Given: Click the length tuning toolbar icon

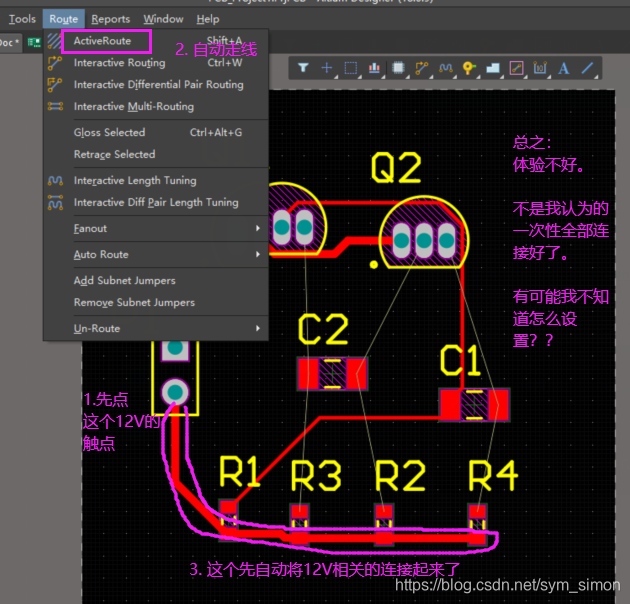Looking at the screenshot, I should tap(445, 68).
